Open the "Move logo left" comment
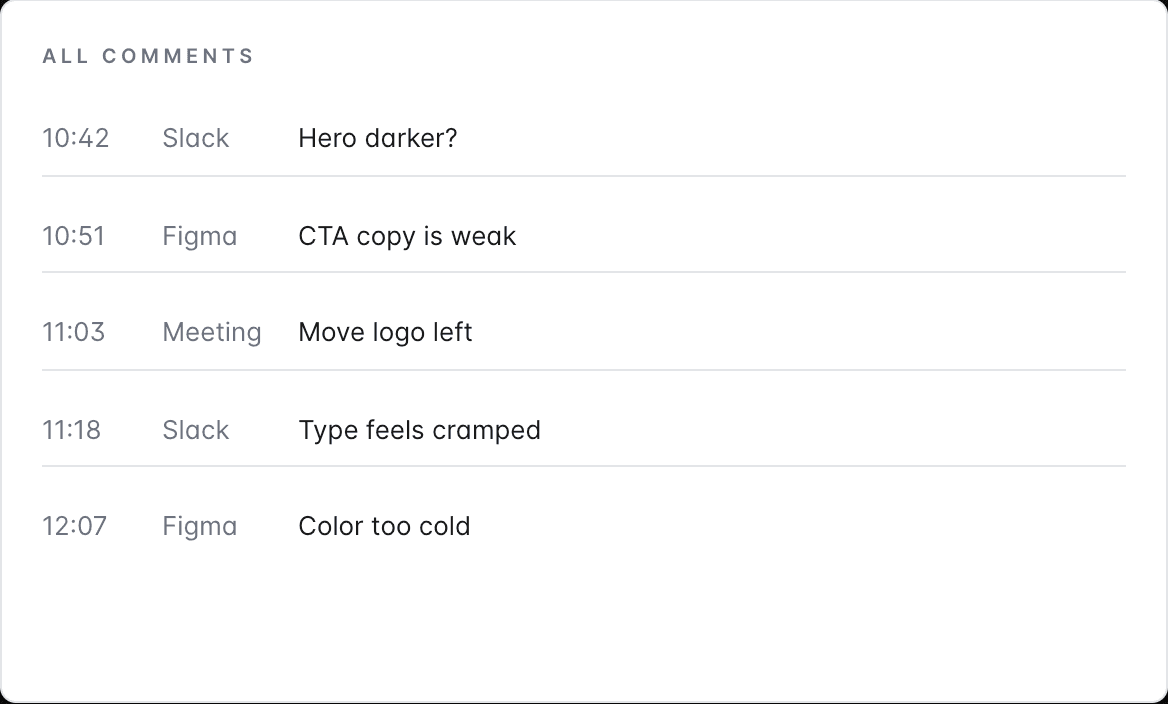The width and height of the screenshot is (1168, 704). [x=385, y=332]
